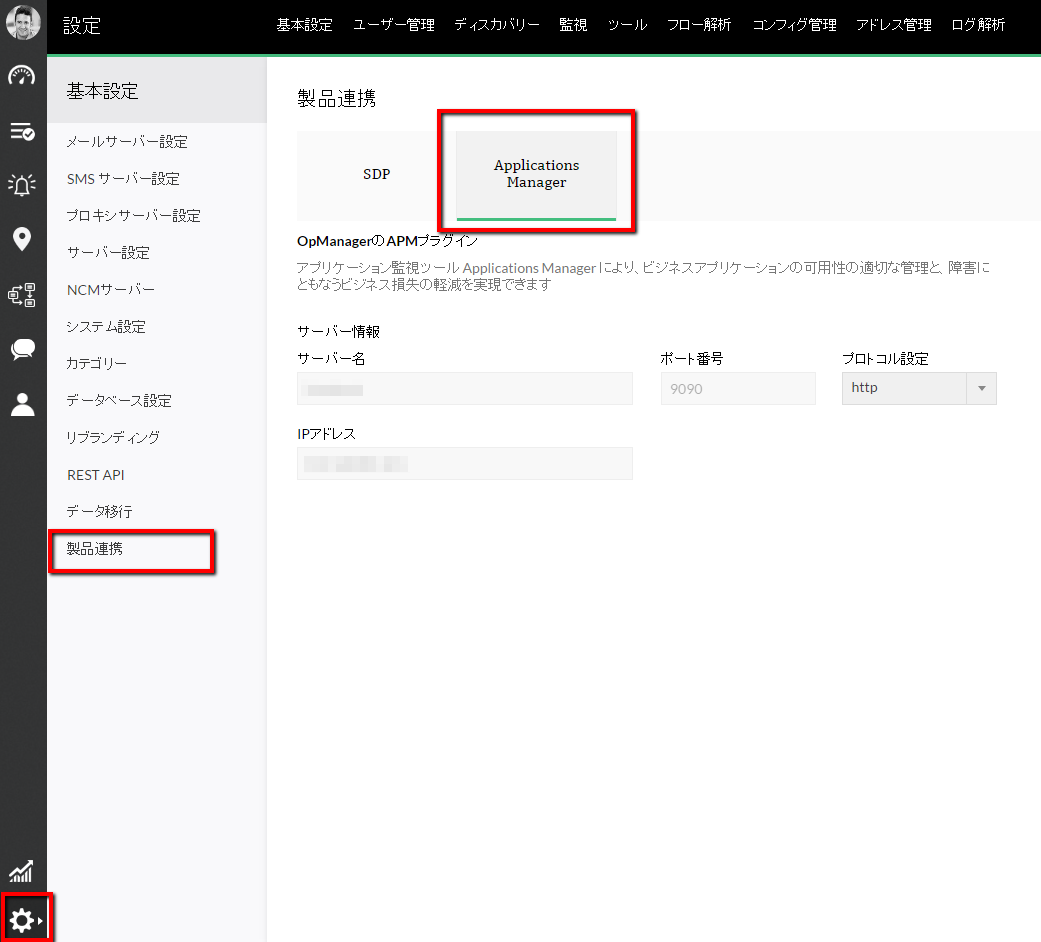Open the alarms bell icon
Image resolution: width=1041 pixels, height=942 pixels.
click(22, 185)
